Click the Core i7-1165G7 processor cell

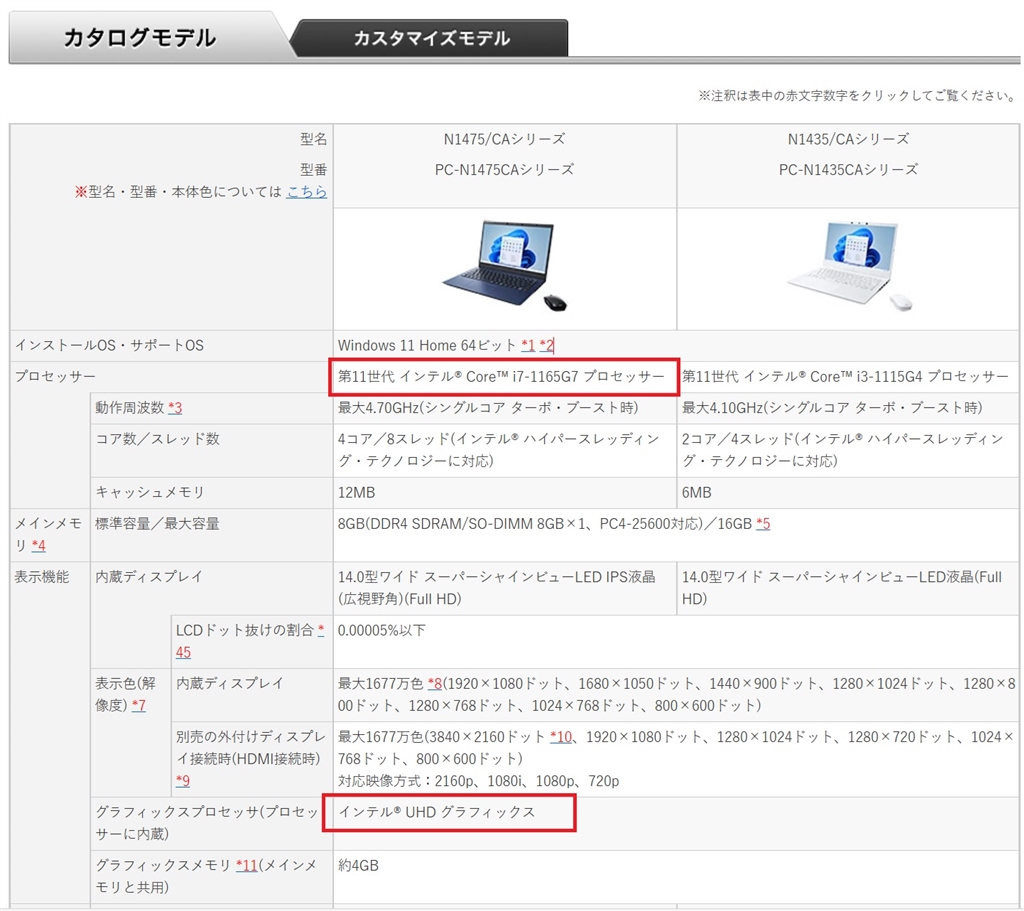pos(505,377)
